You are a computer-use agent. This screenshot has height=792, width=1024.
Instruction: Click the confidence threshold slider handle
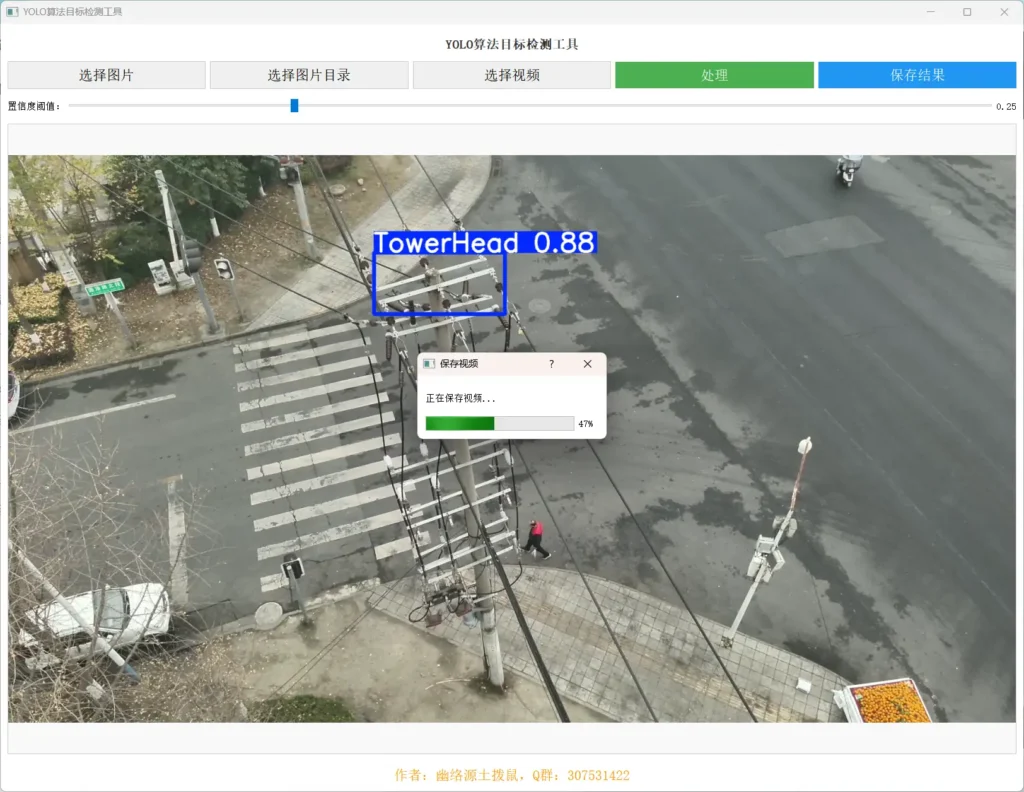[294, 106]
